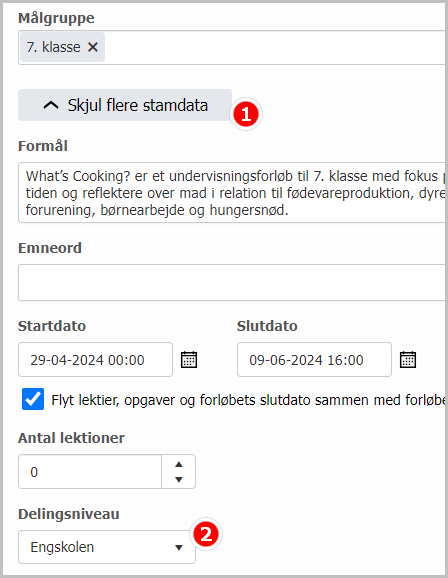The height and width of the screenshot is (578, 448).
Task: Select the 7. klasse tag label
Action: [x=53, y=47]
